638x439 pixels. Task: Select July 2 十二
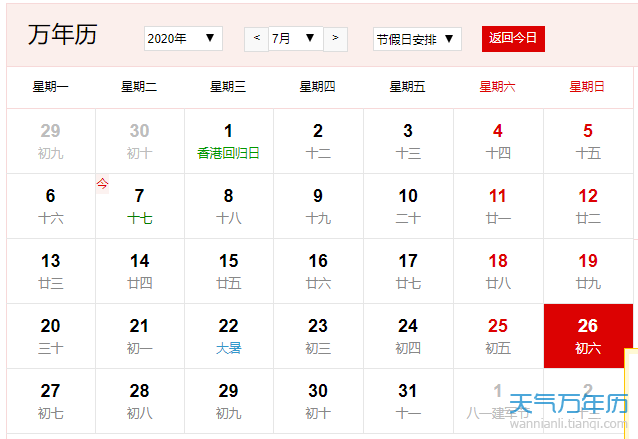pos(319,141)
